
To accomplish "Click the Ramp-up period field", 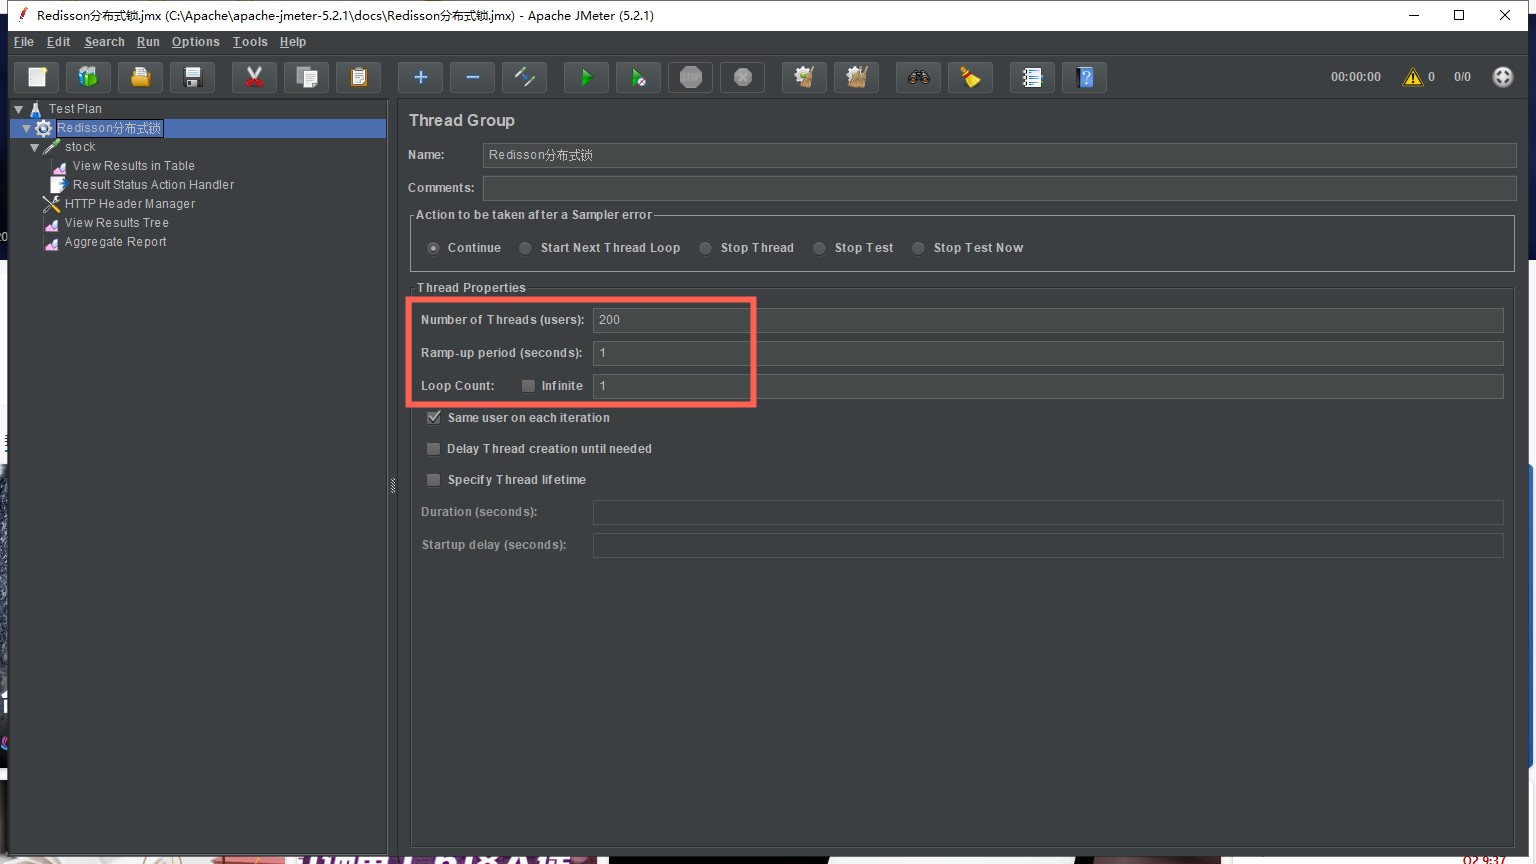I will click(x=1048, y=353).
